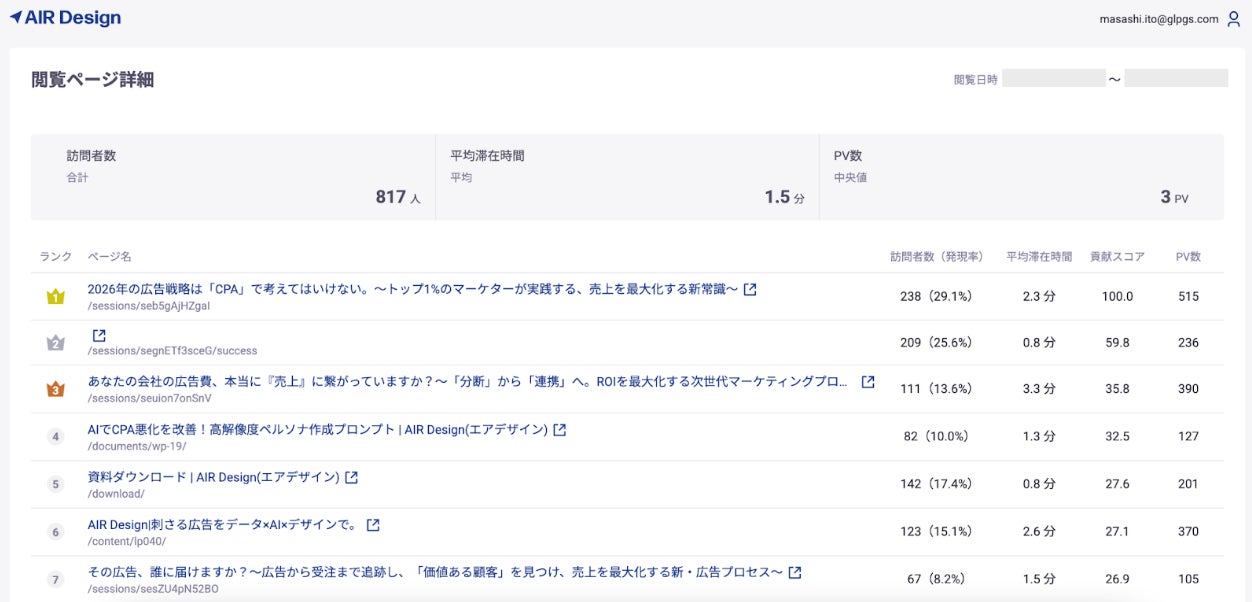1252x602 pixels.
Task: Open external link icon for その広告、誰に届けますか row
Action: [x=795, y=572]
